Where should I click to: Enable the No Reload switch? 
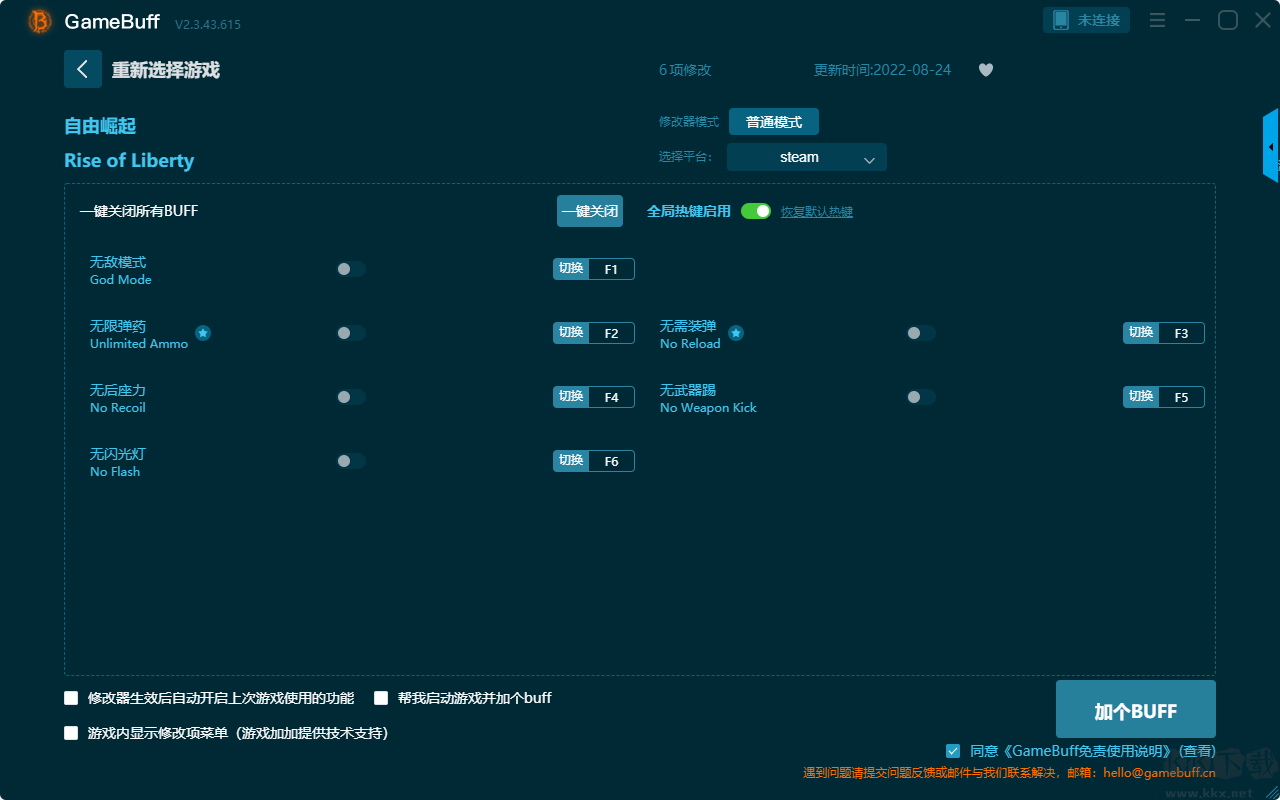coord(921,333)
